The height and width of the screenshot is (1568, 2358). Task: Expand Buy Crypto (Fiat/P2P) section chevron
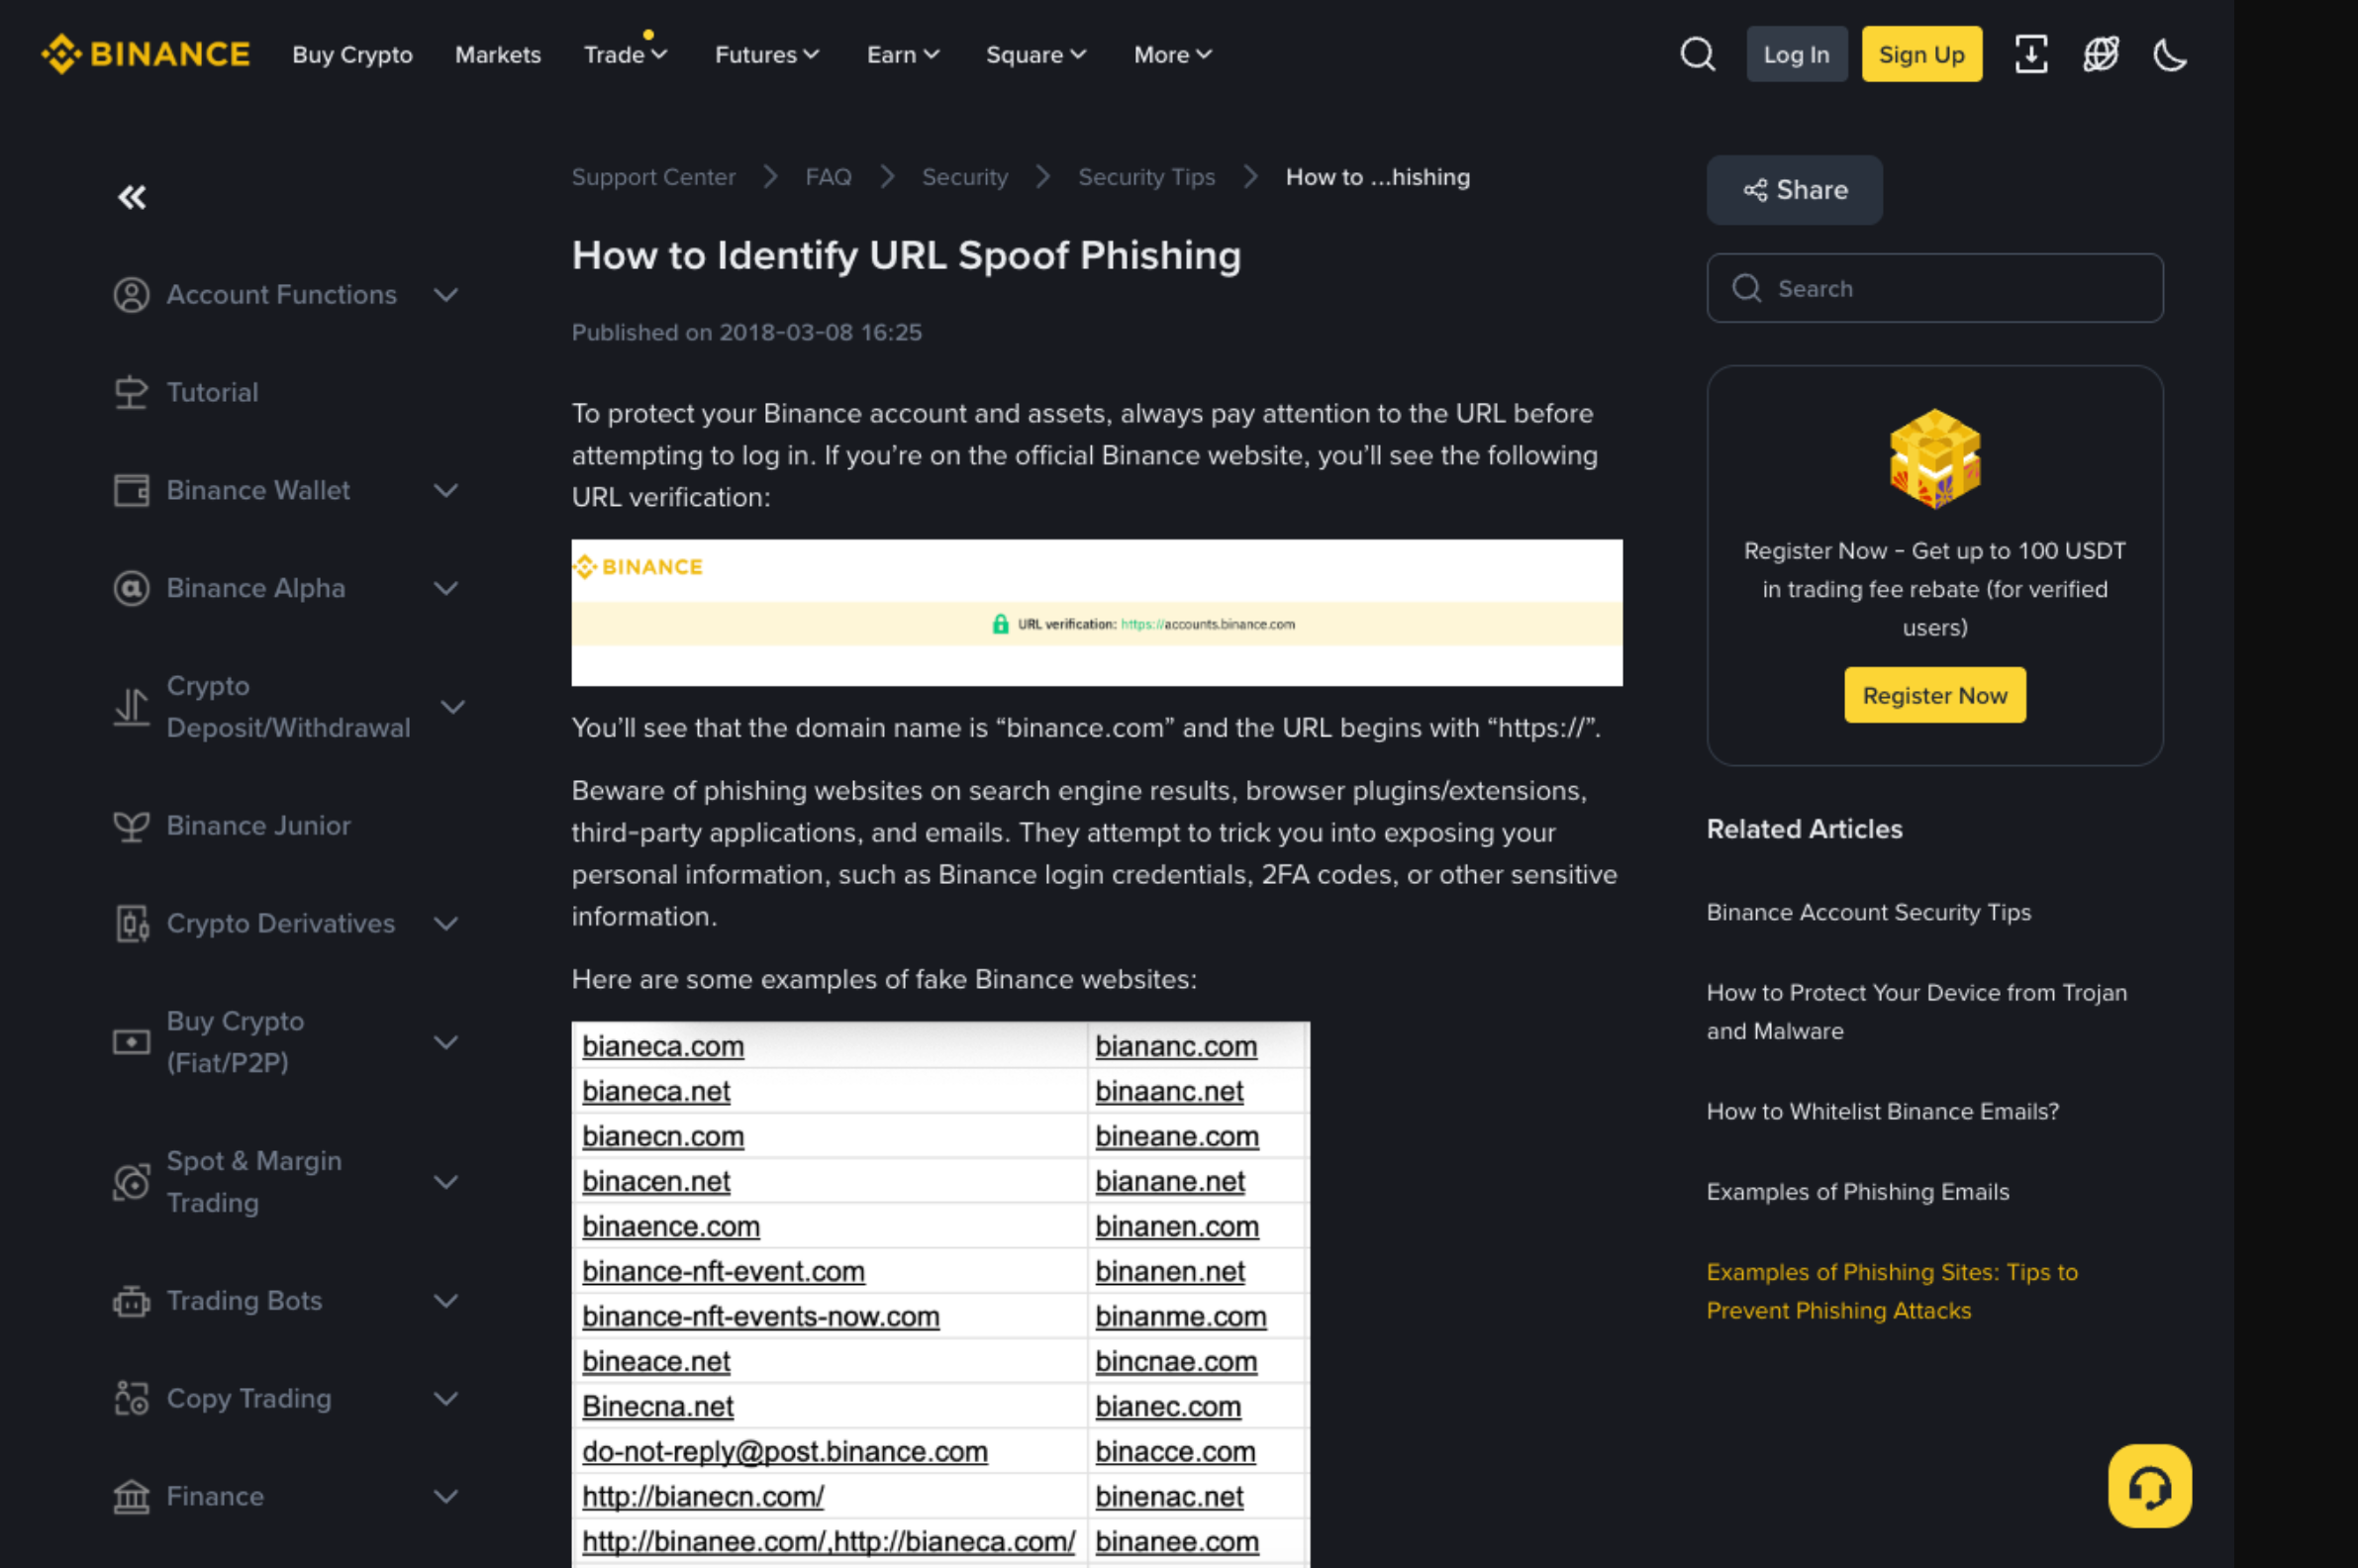(x=446, y=1042)
